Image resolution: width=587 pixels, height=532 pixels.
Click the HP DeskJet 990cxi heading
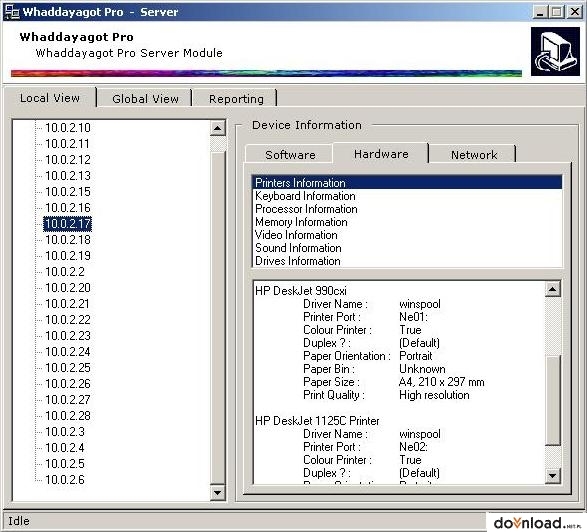click(x=301, y=291)
